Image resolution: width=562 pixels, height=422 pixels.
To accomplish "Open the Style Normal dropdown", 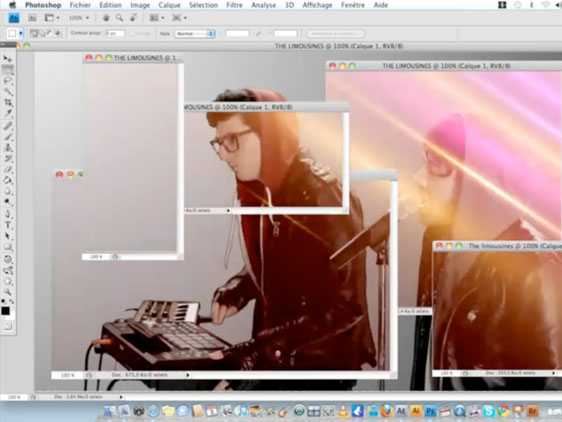I will 195,34.
